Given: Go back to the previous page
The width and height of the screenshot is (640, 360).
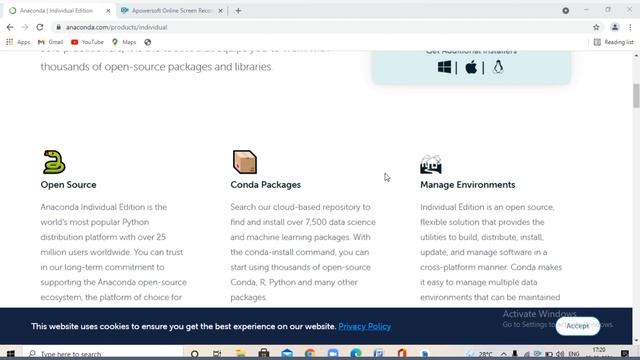Looking at the screenshot, I should point(10,27).
